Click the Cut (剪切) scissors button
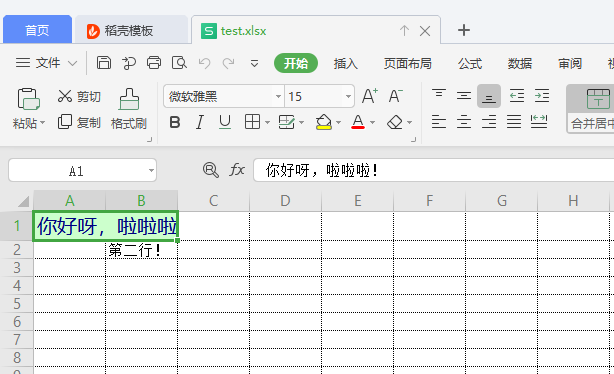Viewport: 614px width, 374px height. 79,96
